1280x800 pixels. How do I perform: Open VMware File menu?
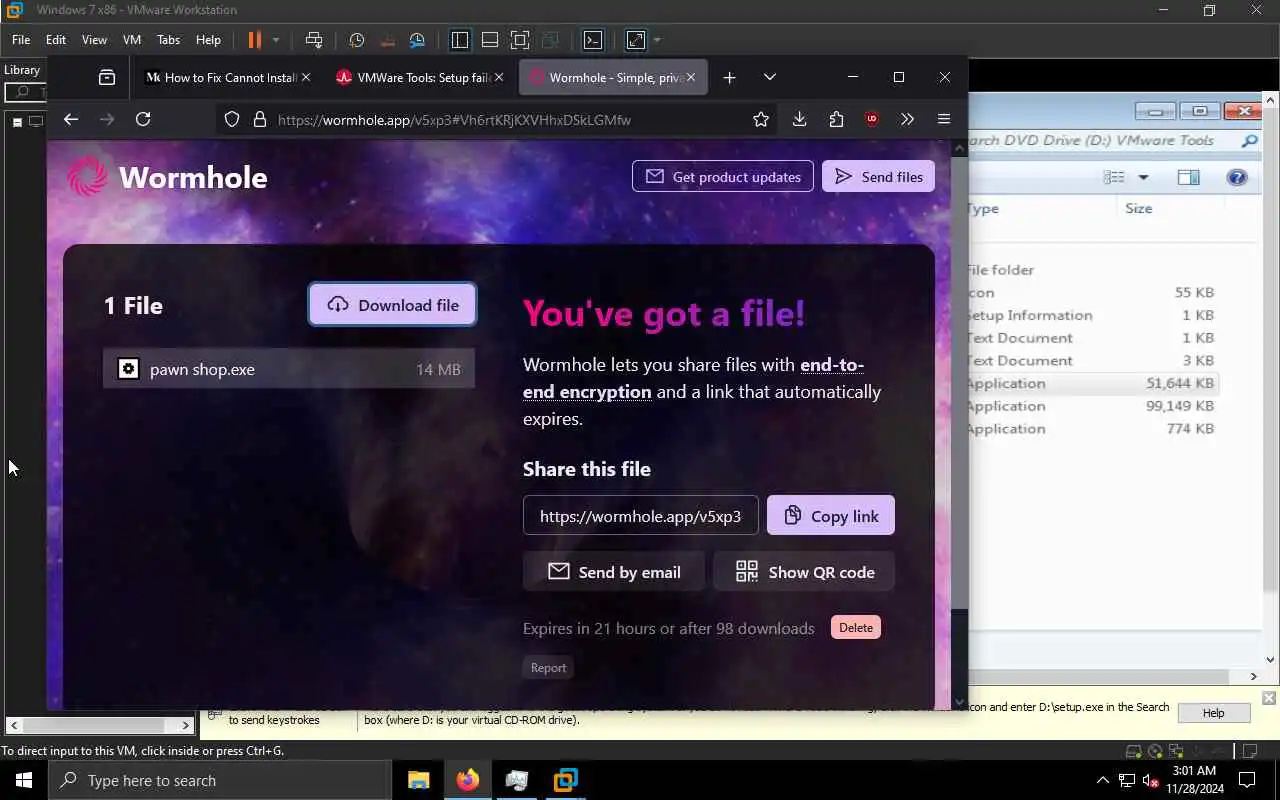click(x=21, y=40)
